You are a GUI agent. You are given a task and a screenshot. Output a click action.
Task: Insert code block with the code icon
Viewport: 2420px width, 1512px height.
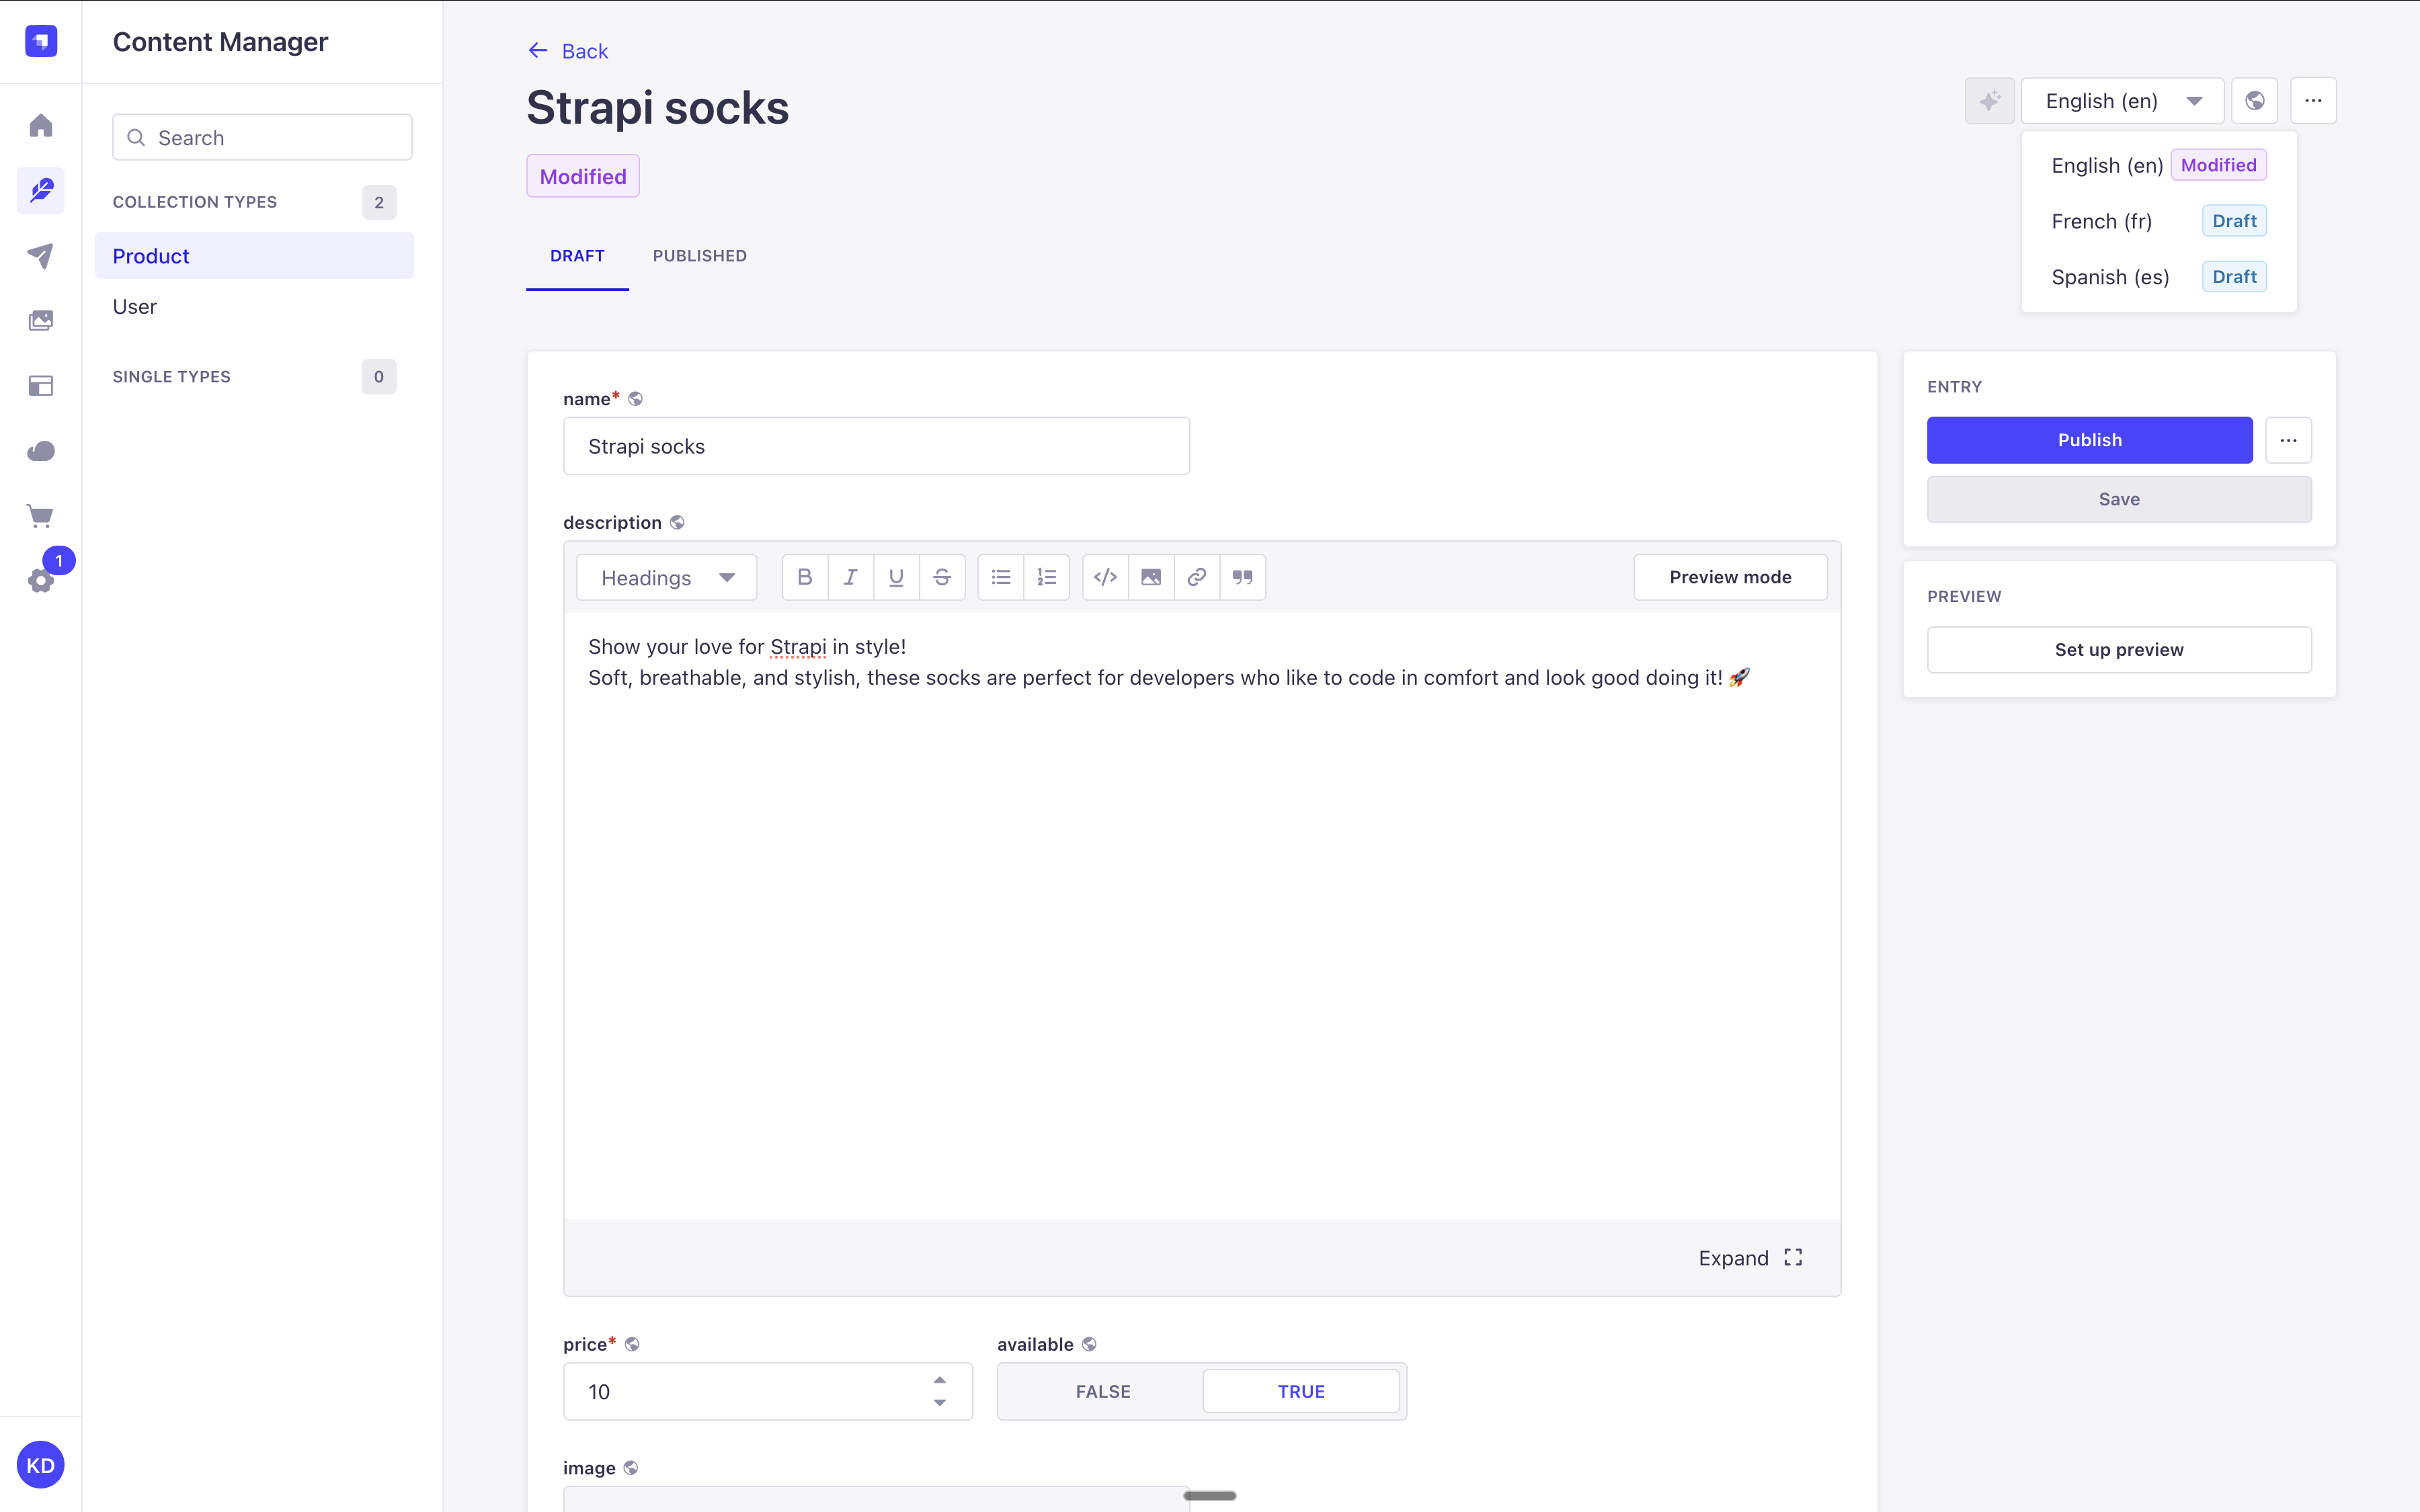[1105, 577]
